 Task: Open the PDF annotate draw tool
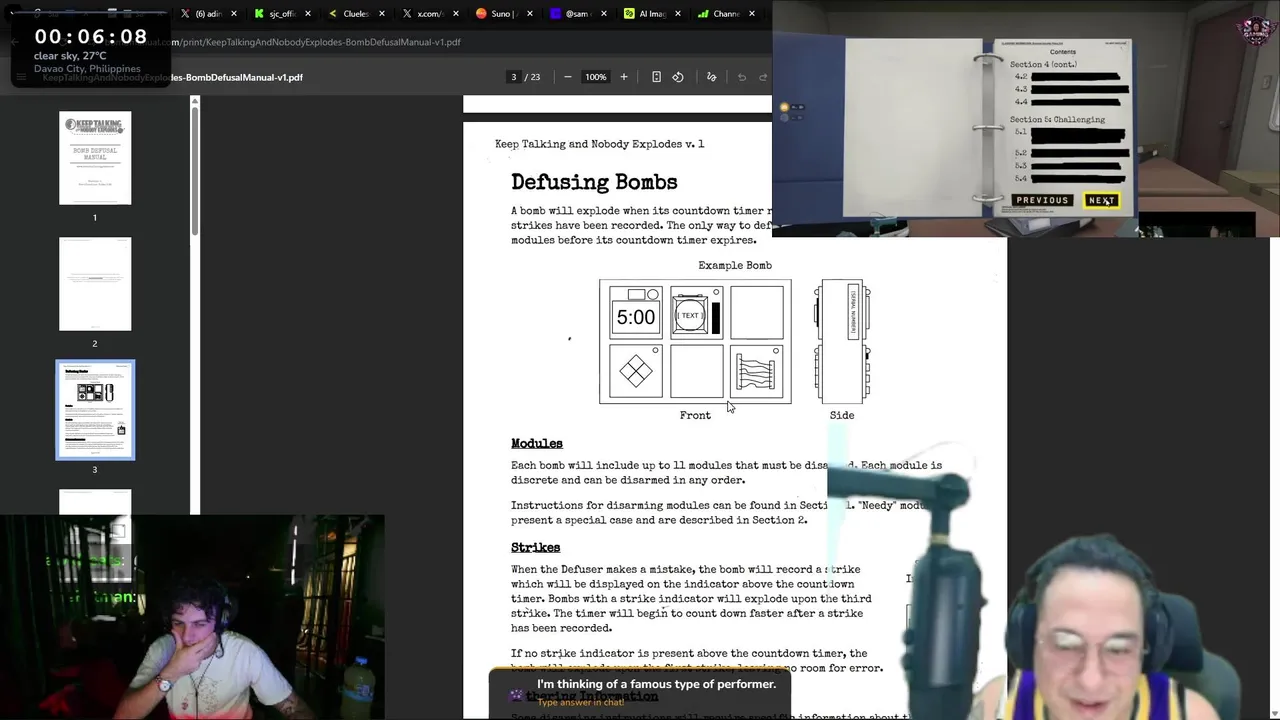(x=712, y=77)
